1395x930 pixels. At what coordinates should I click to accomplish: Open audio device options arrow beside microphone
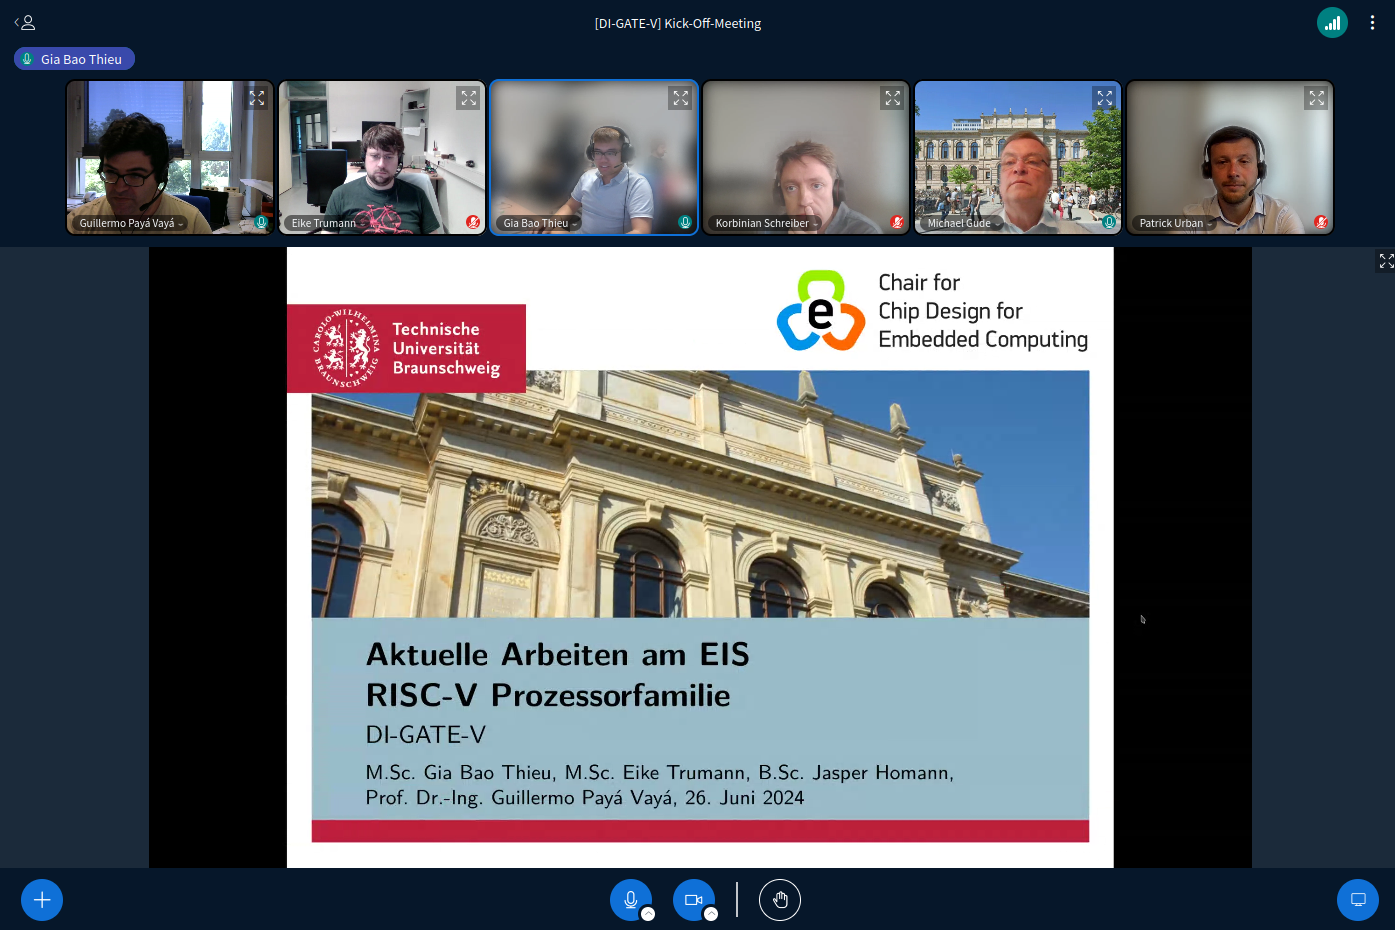(648, 914)
